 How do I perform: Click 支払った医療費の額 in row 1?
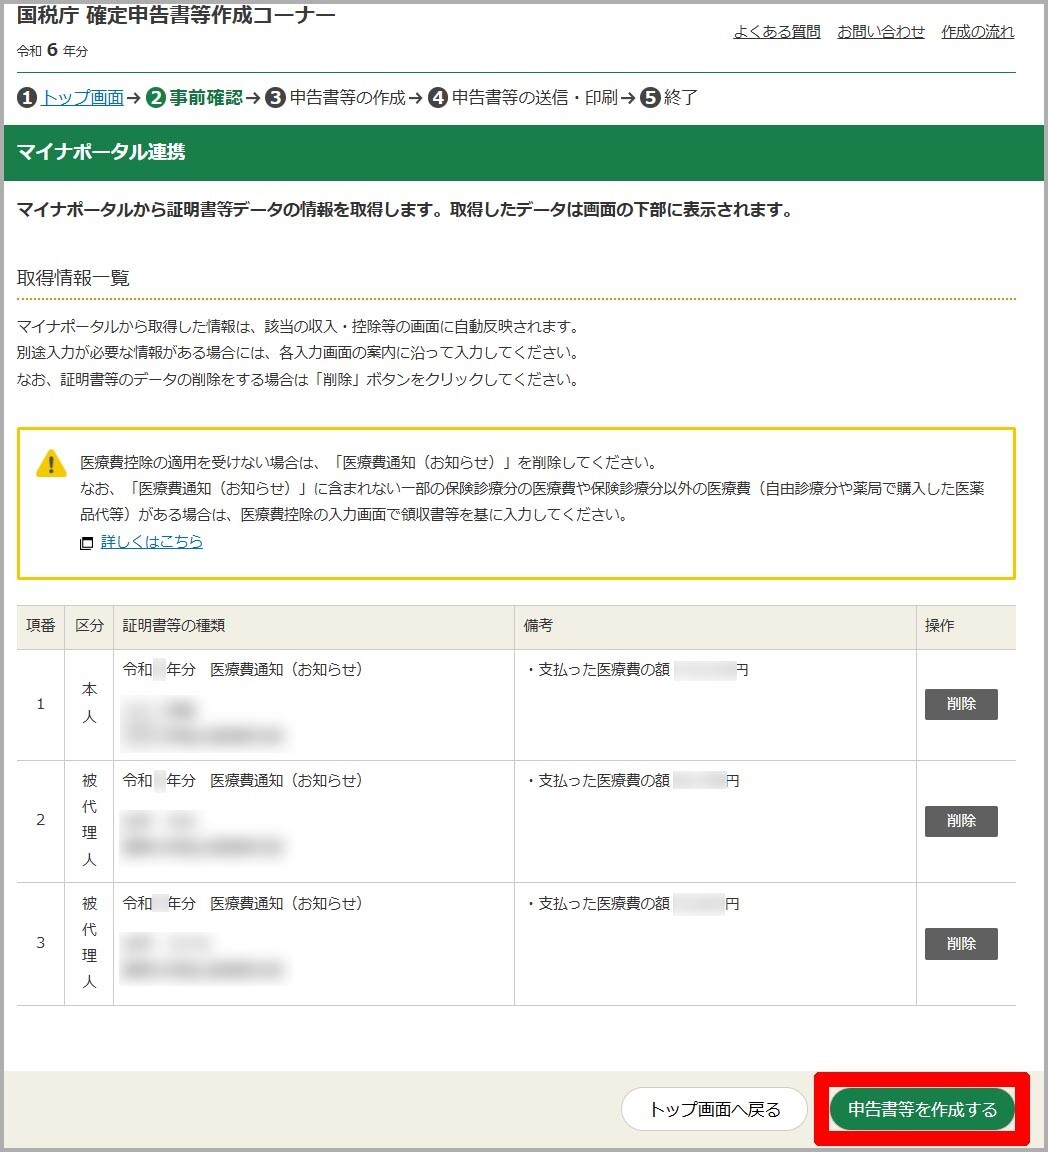pos(604,669)
